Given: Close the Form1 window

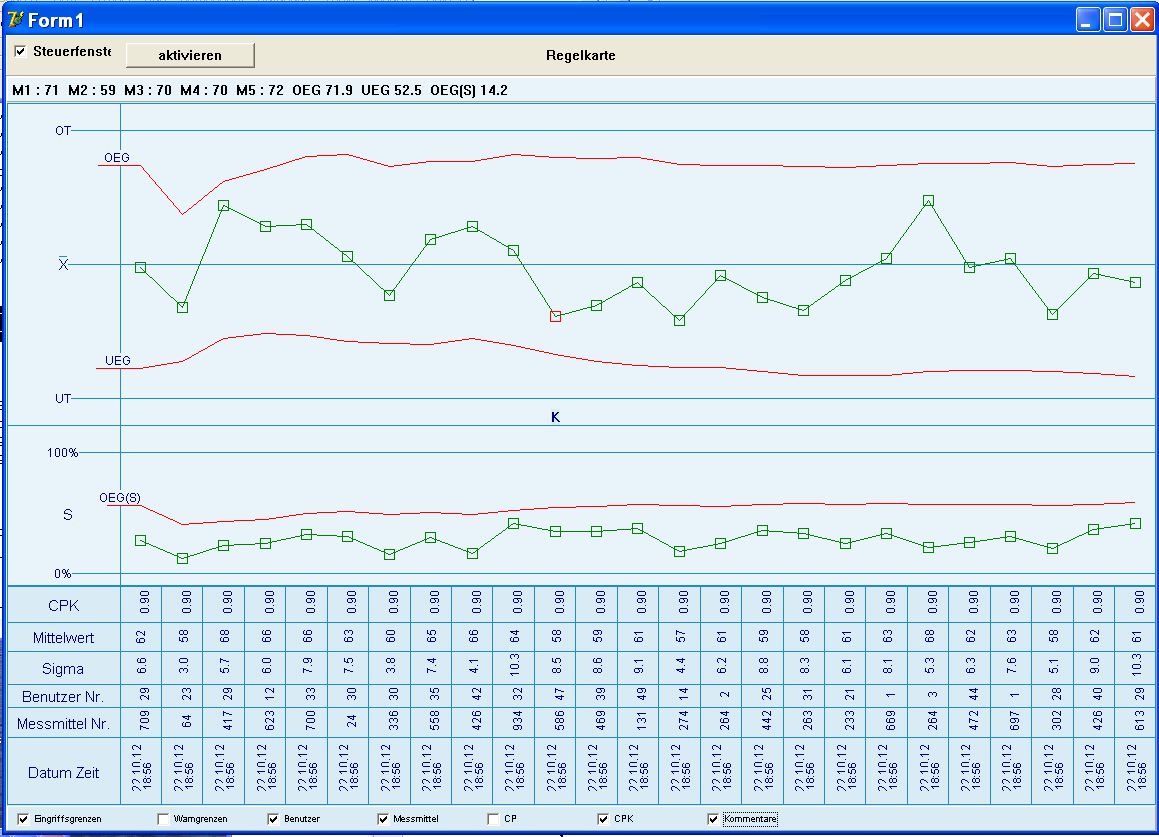Looking at the screenshot, I should [x=1141, y=19].
